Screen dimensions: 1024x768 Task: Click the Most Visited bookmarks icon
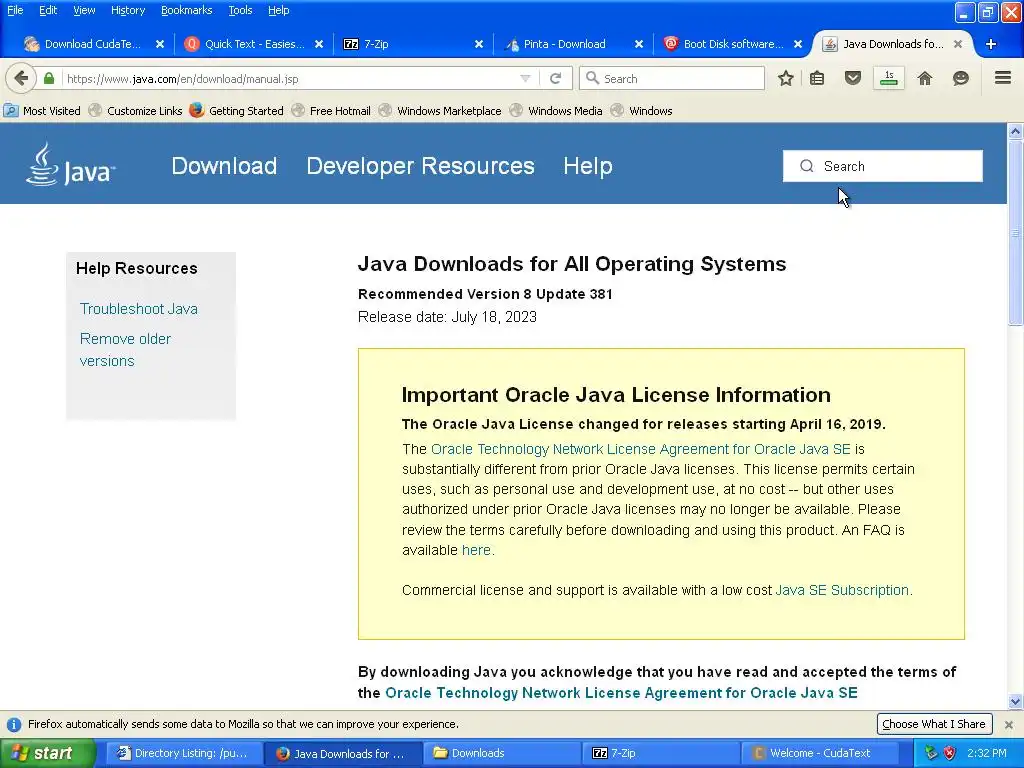pos(11,110)
